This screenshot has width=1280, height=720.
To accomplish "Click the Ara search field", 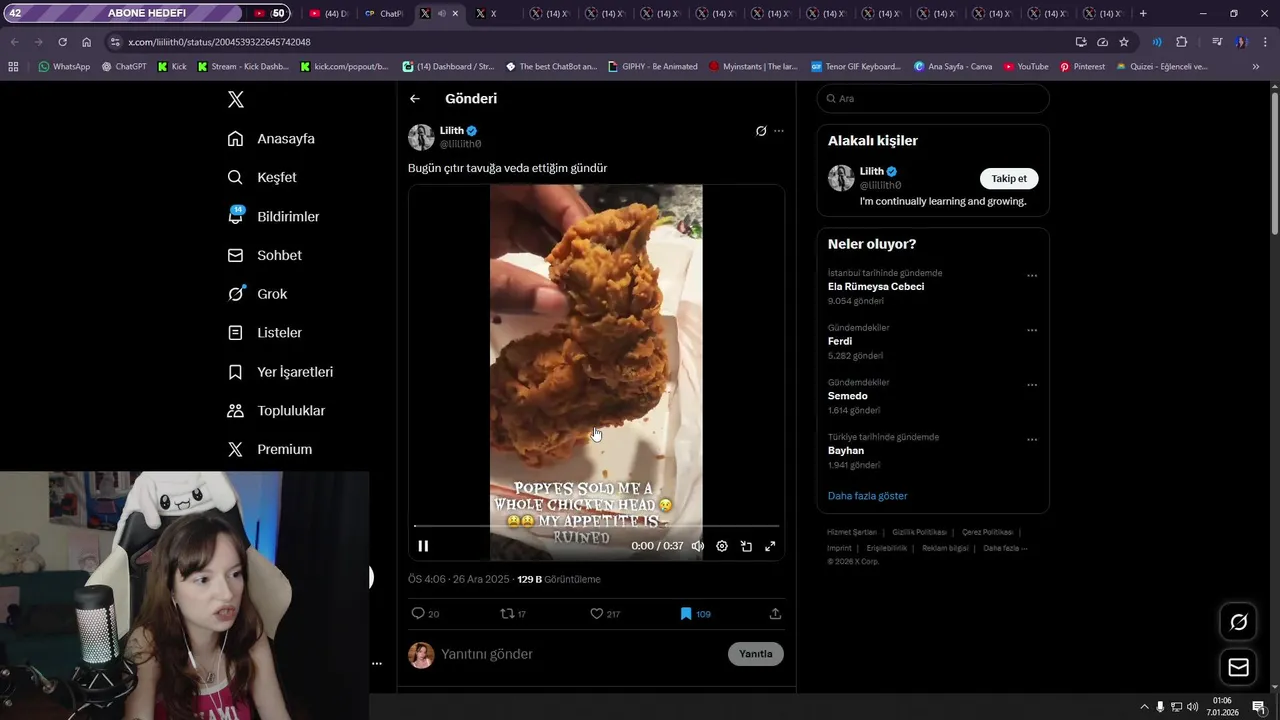I will 933,99.
